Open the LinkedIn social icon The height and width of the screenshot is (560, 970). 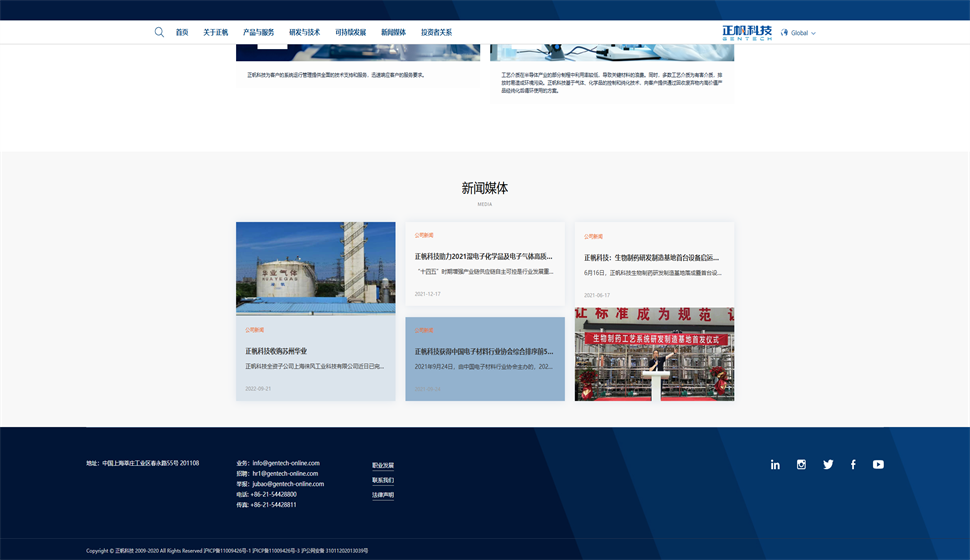775,464
